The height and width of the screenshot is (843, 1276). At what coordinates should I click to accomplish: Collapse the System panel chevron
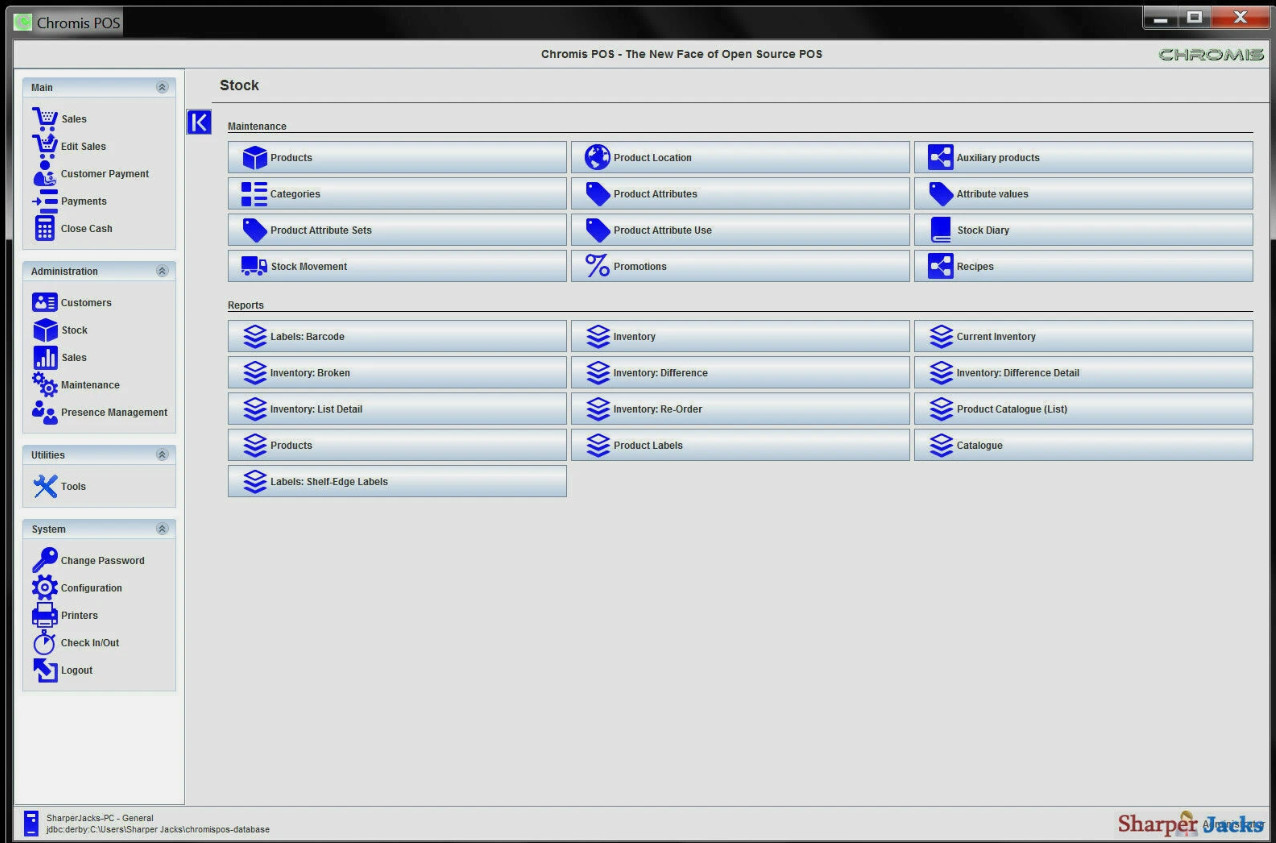pos(162,529)
